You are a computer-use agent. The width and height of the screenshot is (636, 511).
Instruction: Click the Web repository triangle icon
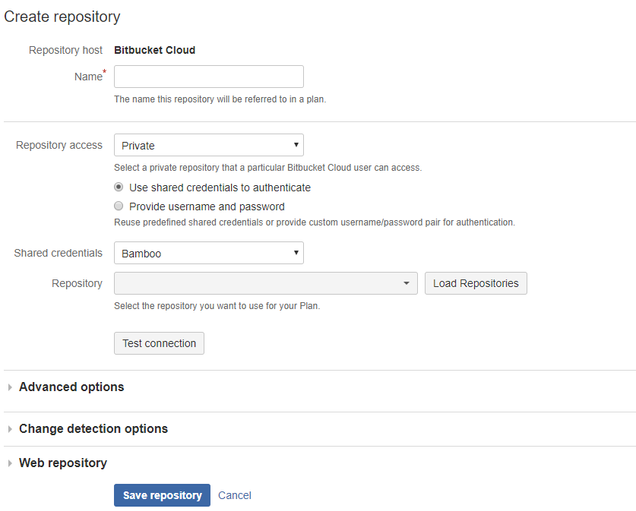point(10,463)
